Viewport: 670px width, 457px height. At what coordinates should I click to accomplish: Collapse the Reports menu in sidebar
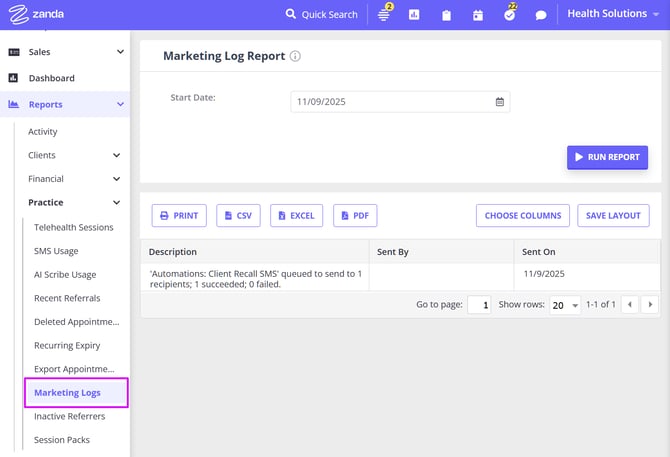point(120,104)
